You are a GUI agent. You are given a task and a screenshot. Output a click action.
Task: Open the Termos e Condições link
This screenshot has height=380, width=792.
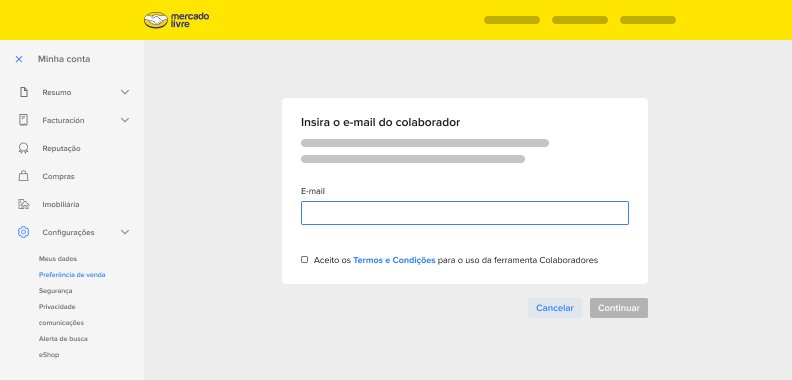point(394,260)
